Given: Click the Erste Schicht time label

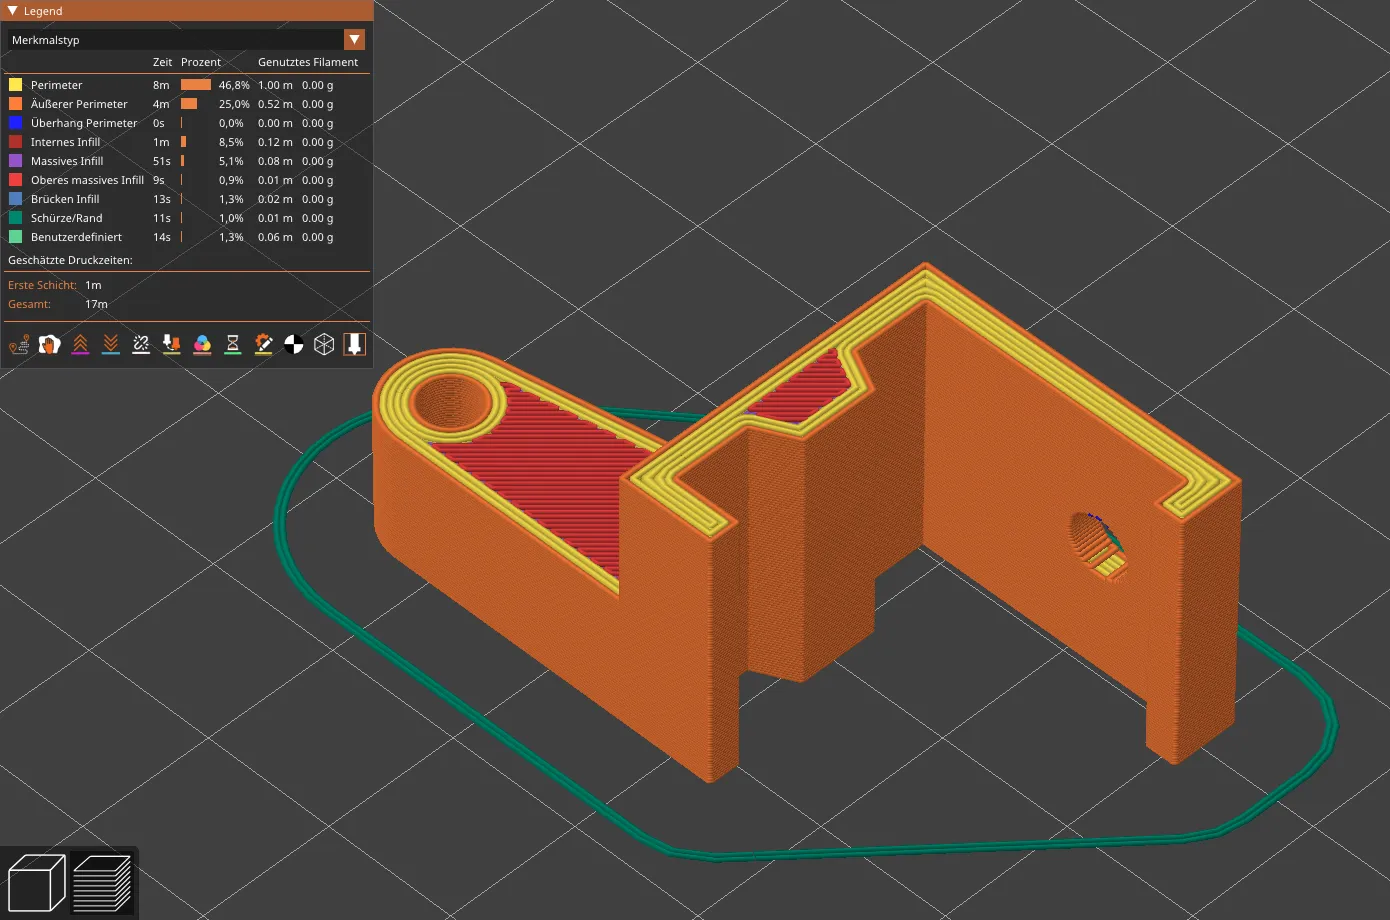Looking at the screenshot, I should [x=42, y=285].
